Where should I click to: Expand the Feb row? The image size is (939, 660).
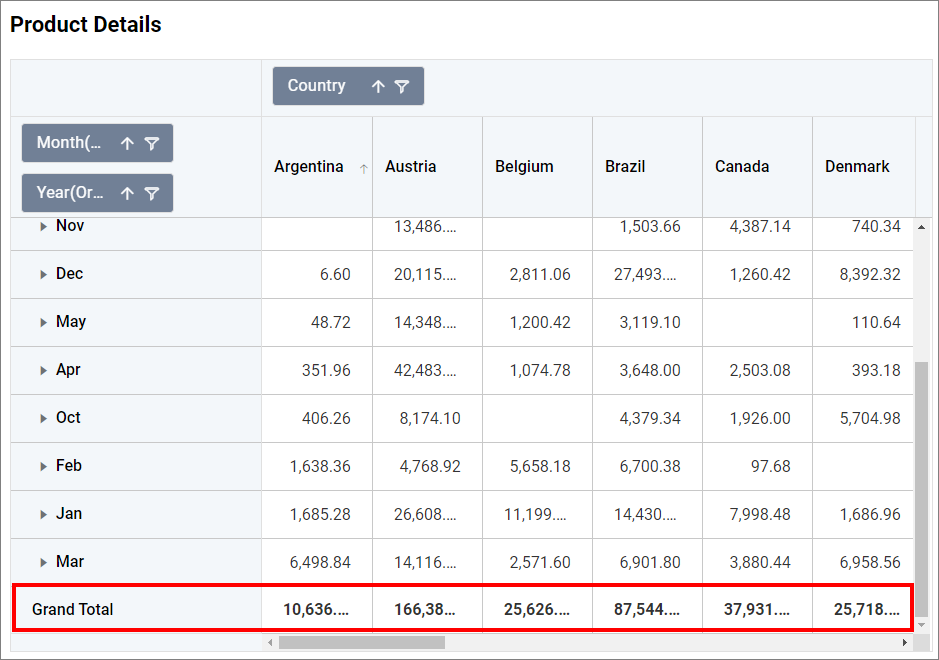43,467
